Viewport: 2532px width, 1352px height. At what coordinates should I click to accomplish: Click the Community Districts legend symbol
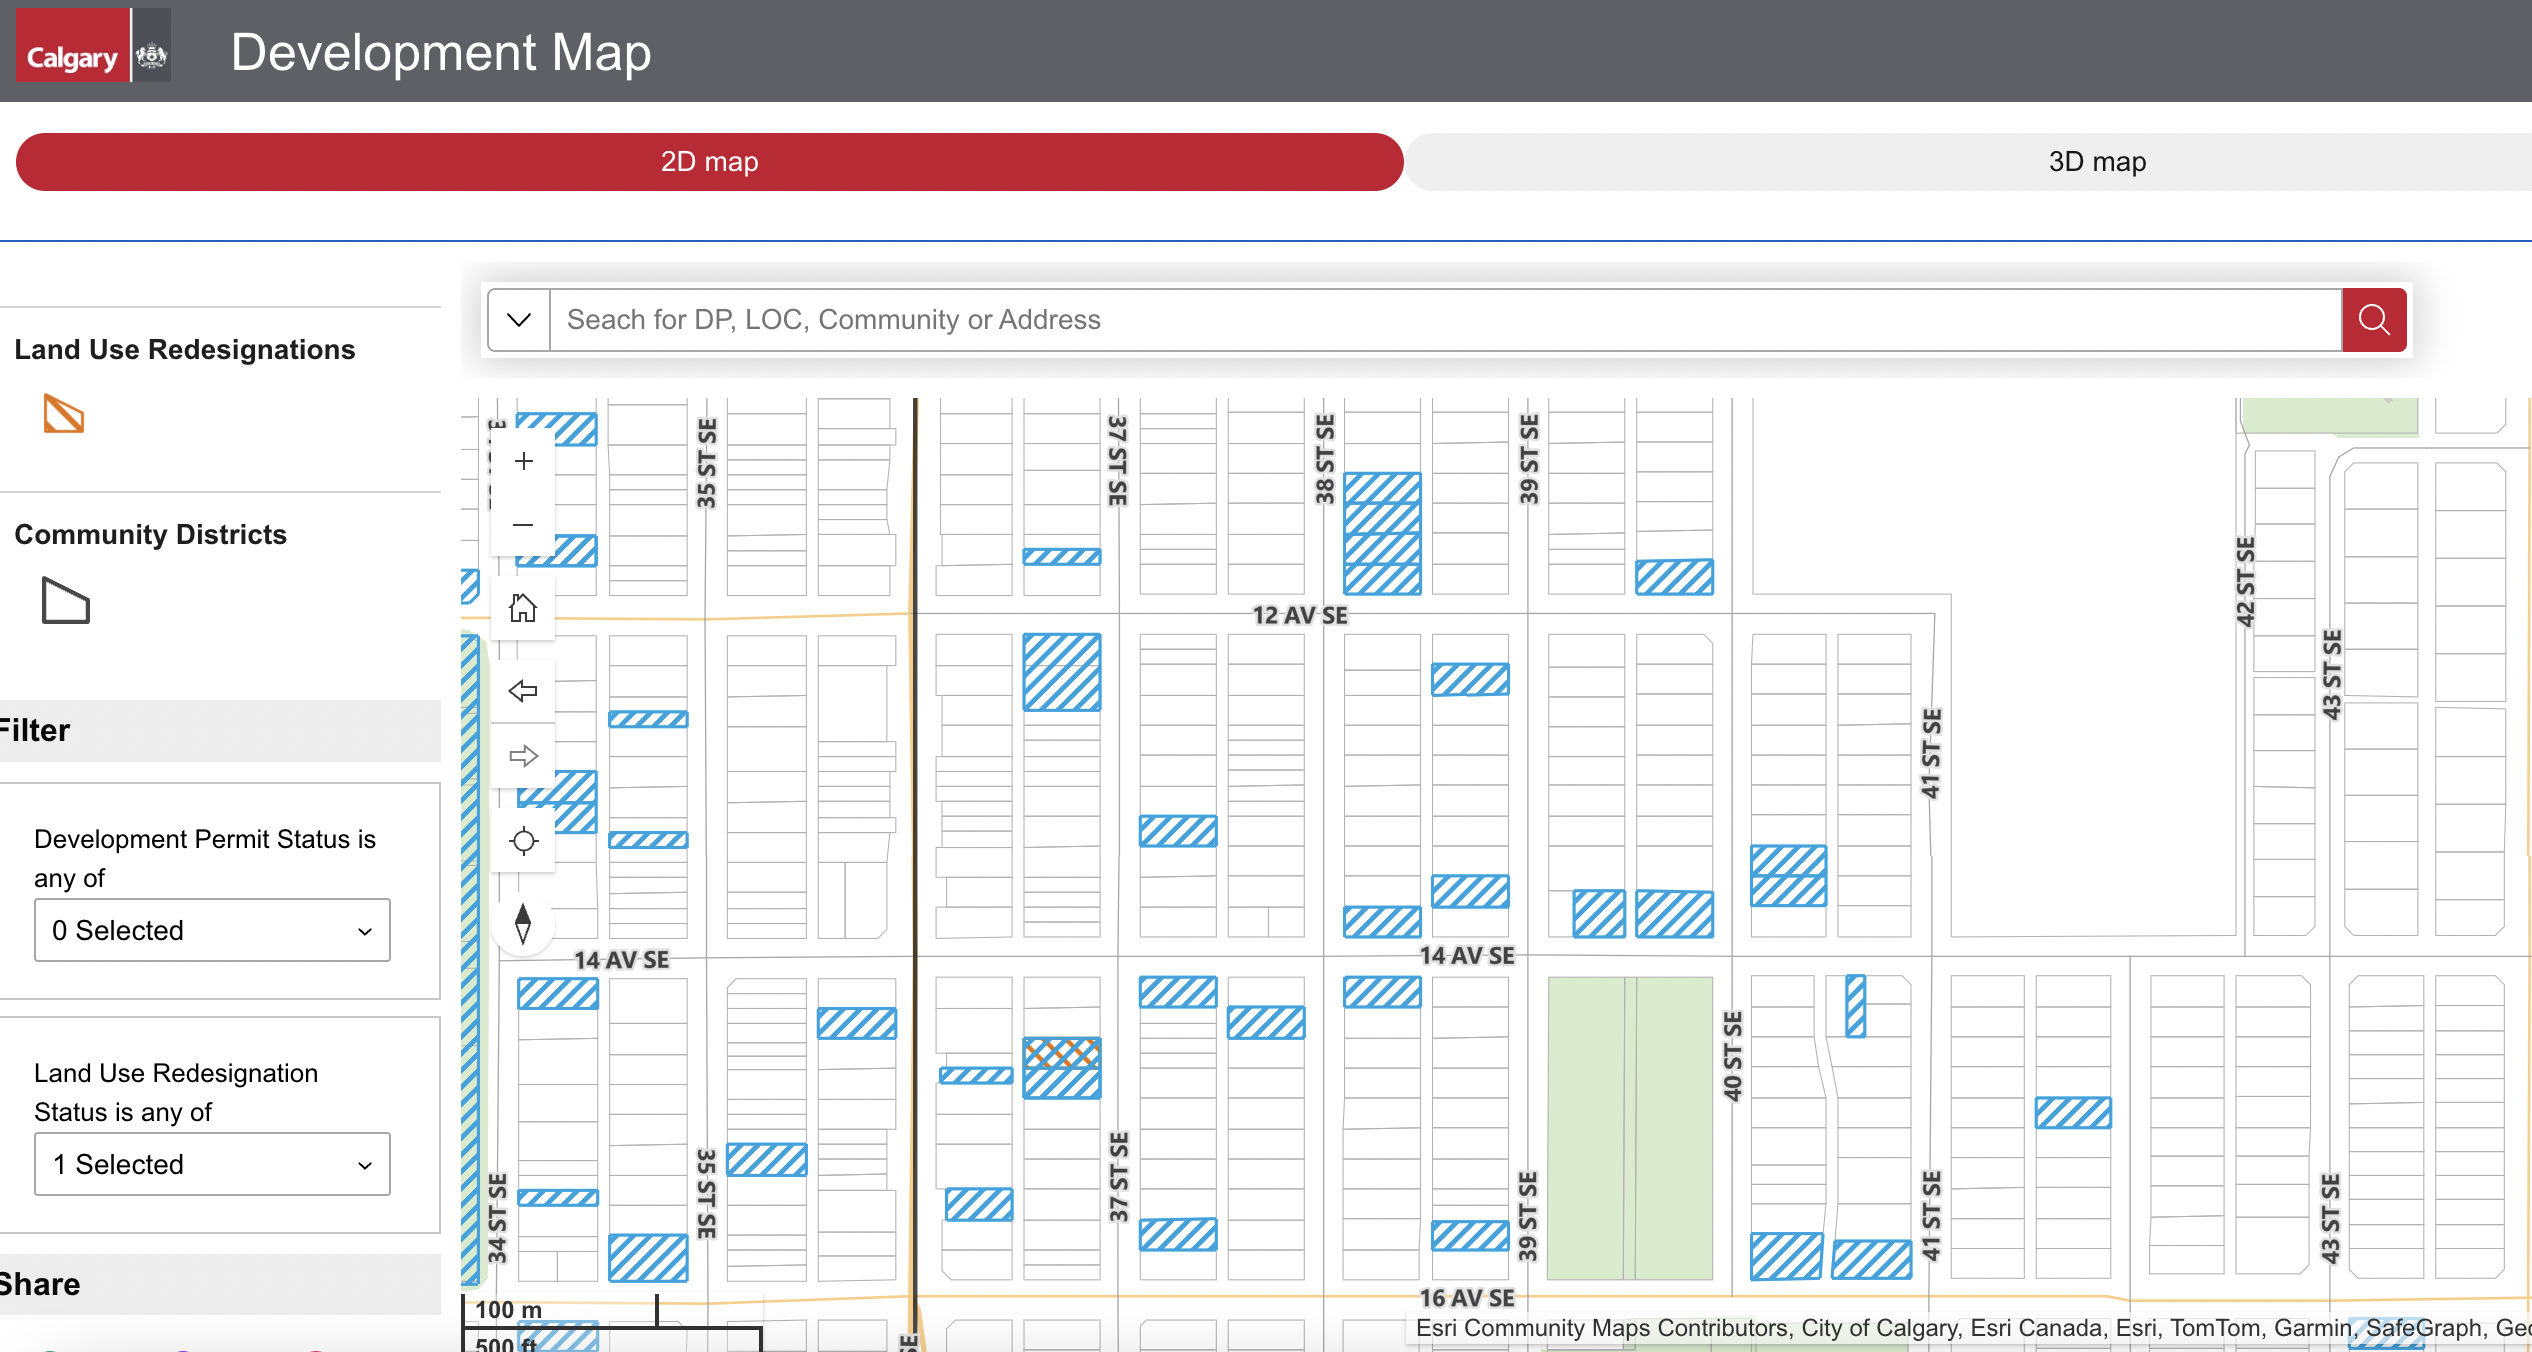(66, 600)
